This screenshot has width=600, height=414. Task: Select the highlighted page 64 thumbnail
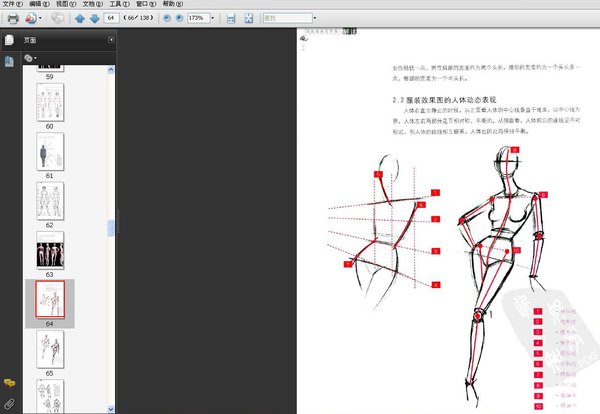[50, 300]
